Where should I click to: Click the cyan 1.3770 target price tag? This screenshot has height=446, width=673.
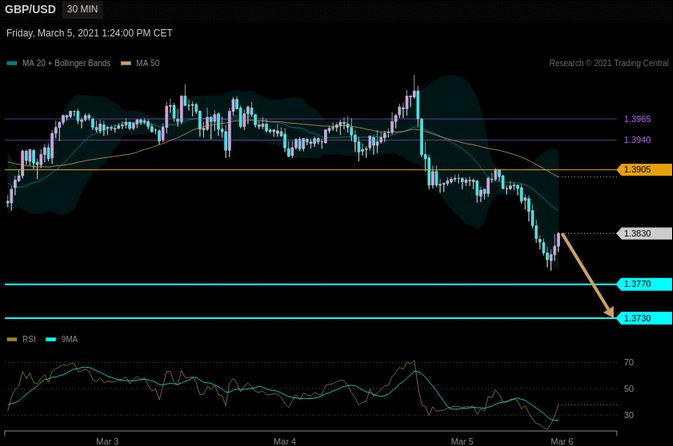[644, 284]
